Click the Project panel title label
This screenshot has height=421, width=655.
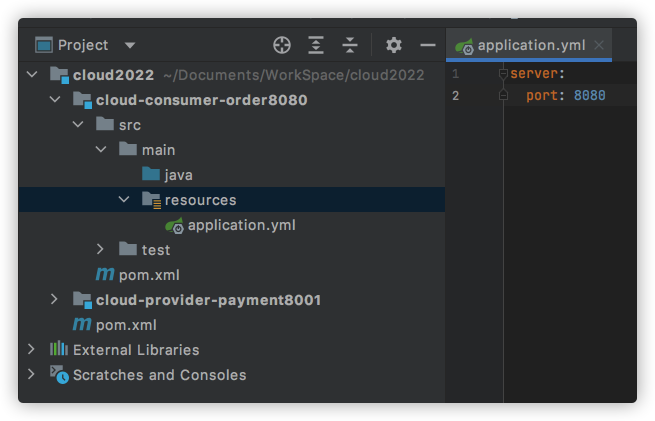pyautogui.click(x=83, y=45)
